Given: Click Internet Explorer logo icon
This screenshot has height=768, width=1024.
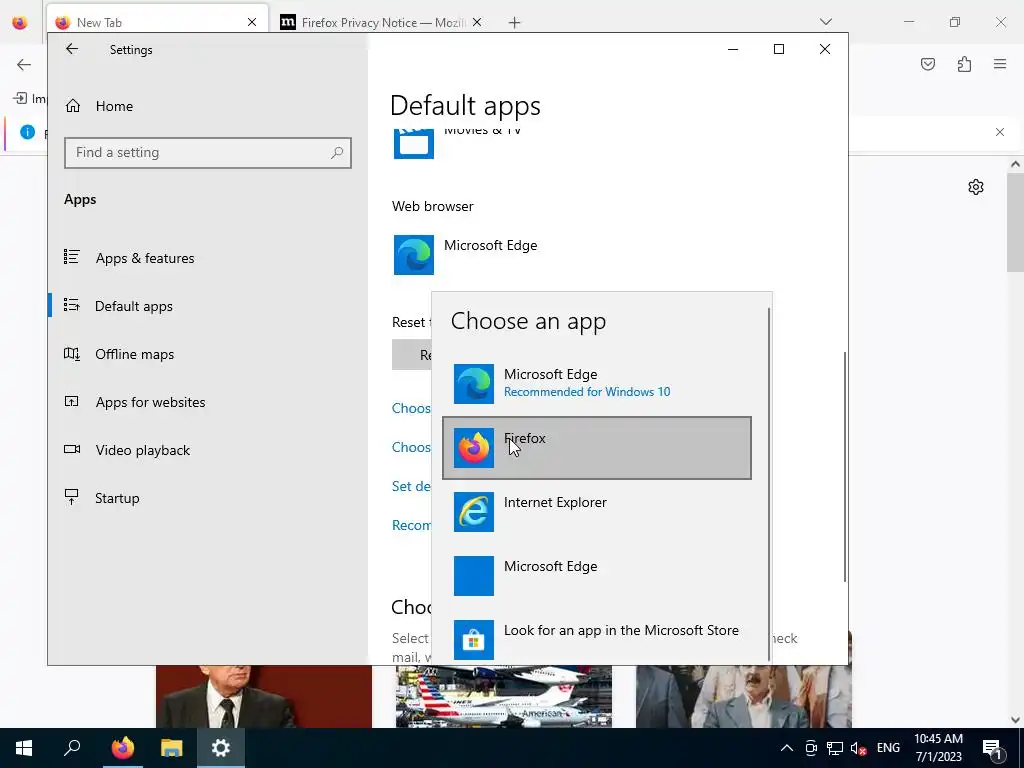Looking at the screenshot, I should pyautogui.click(x=474, y=512).
